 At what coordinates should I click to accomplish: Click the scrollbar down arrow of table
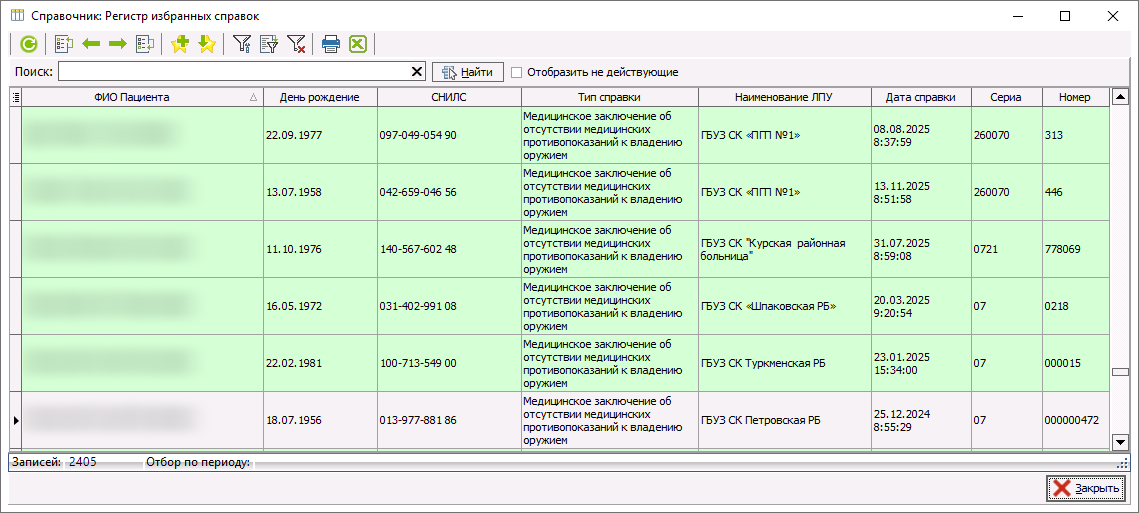[1120, 442]
